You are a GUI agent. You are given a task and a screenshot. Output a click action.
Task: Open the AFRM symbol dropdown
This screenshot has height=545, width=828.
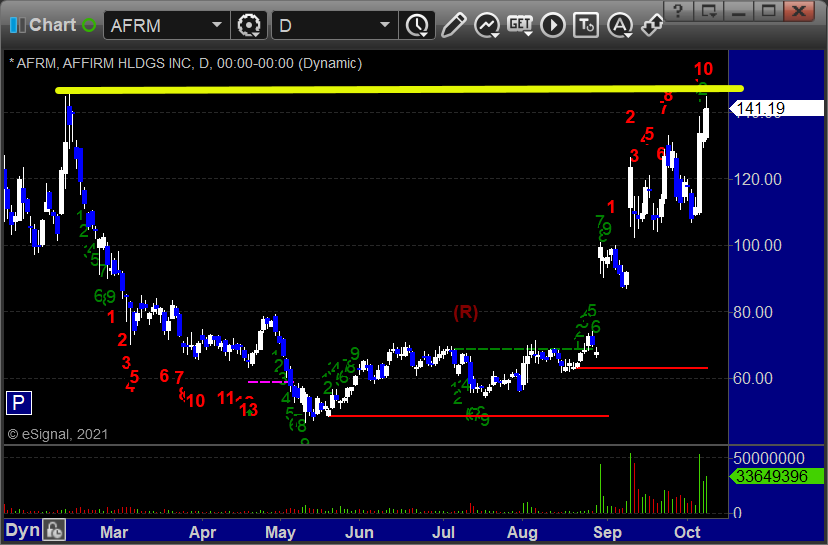(217, 25)
